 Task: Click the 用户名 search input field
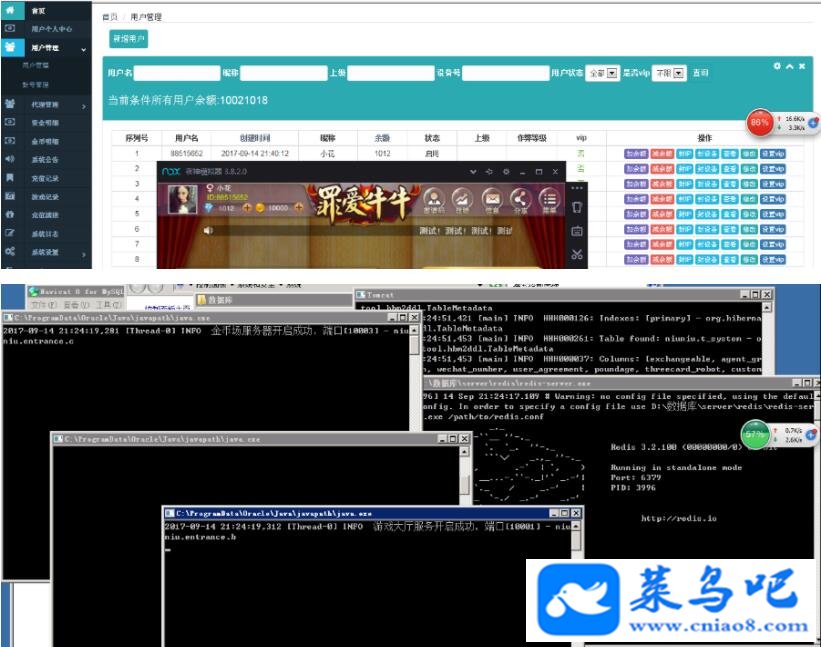(177, 73)
